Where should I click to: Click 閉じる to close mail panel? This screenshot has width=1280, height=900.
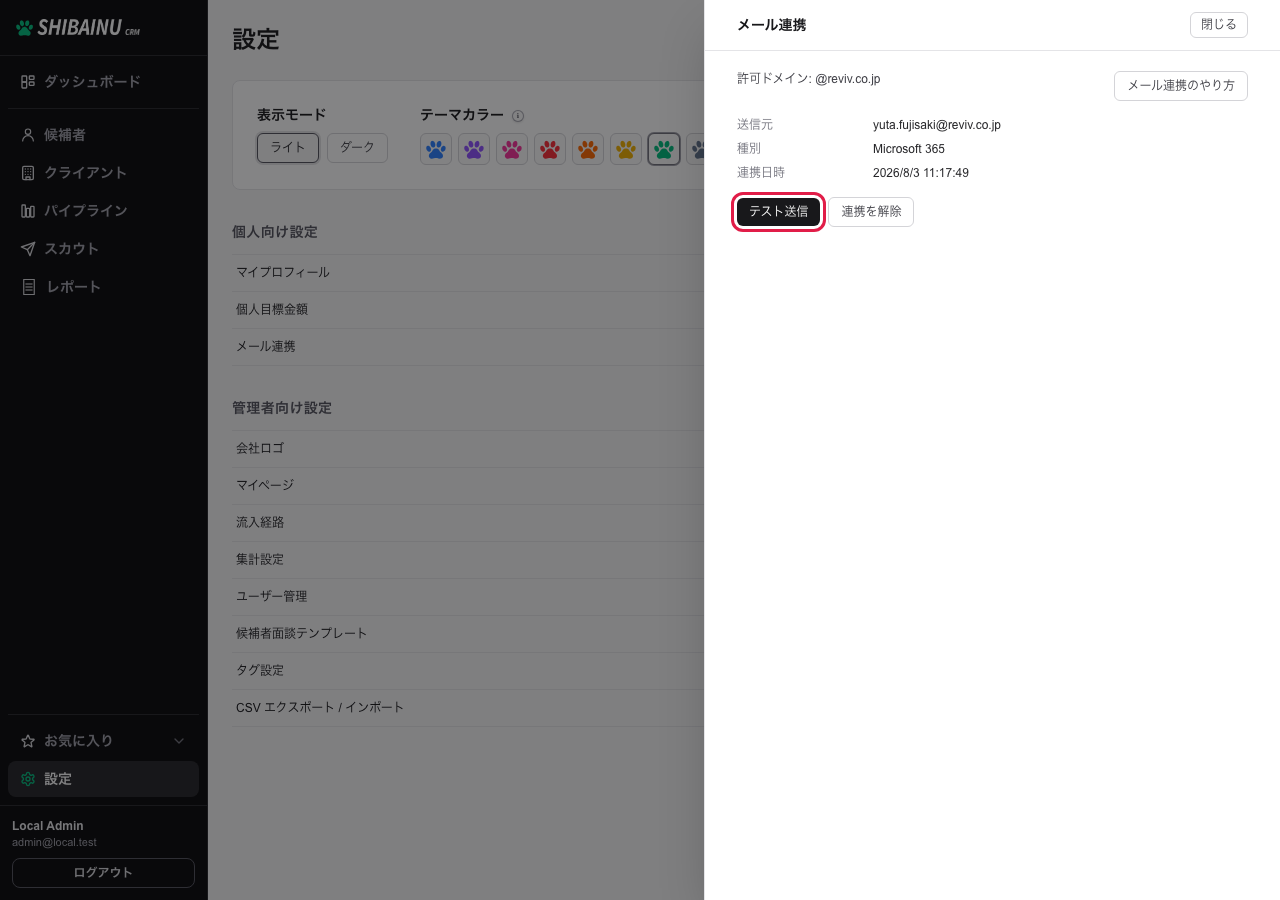[x=1218, y=25]
